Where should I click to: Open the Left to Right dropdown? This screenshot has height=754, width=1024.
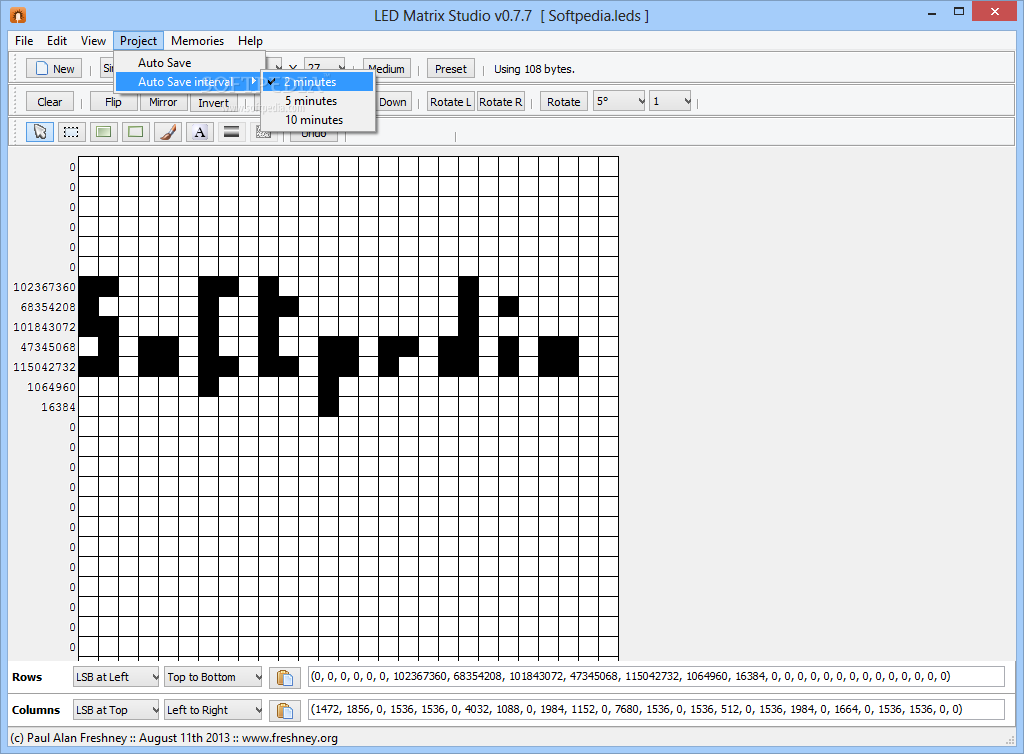click(x=213, y=710)
